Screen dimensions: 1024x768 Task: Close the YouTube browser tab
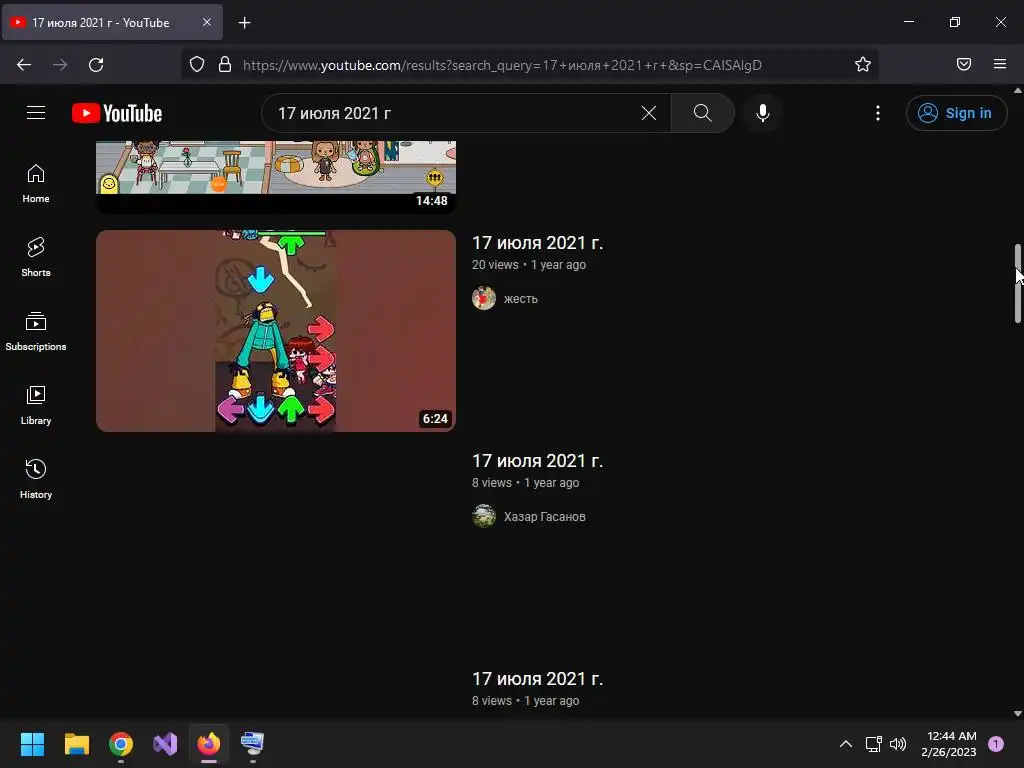tap(207, 23)
